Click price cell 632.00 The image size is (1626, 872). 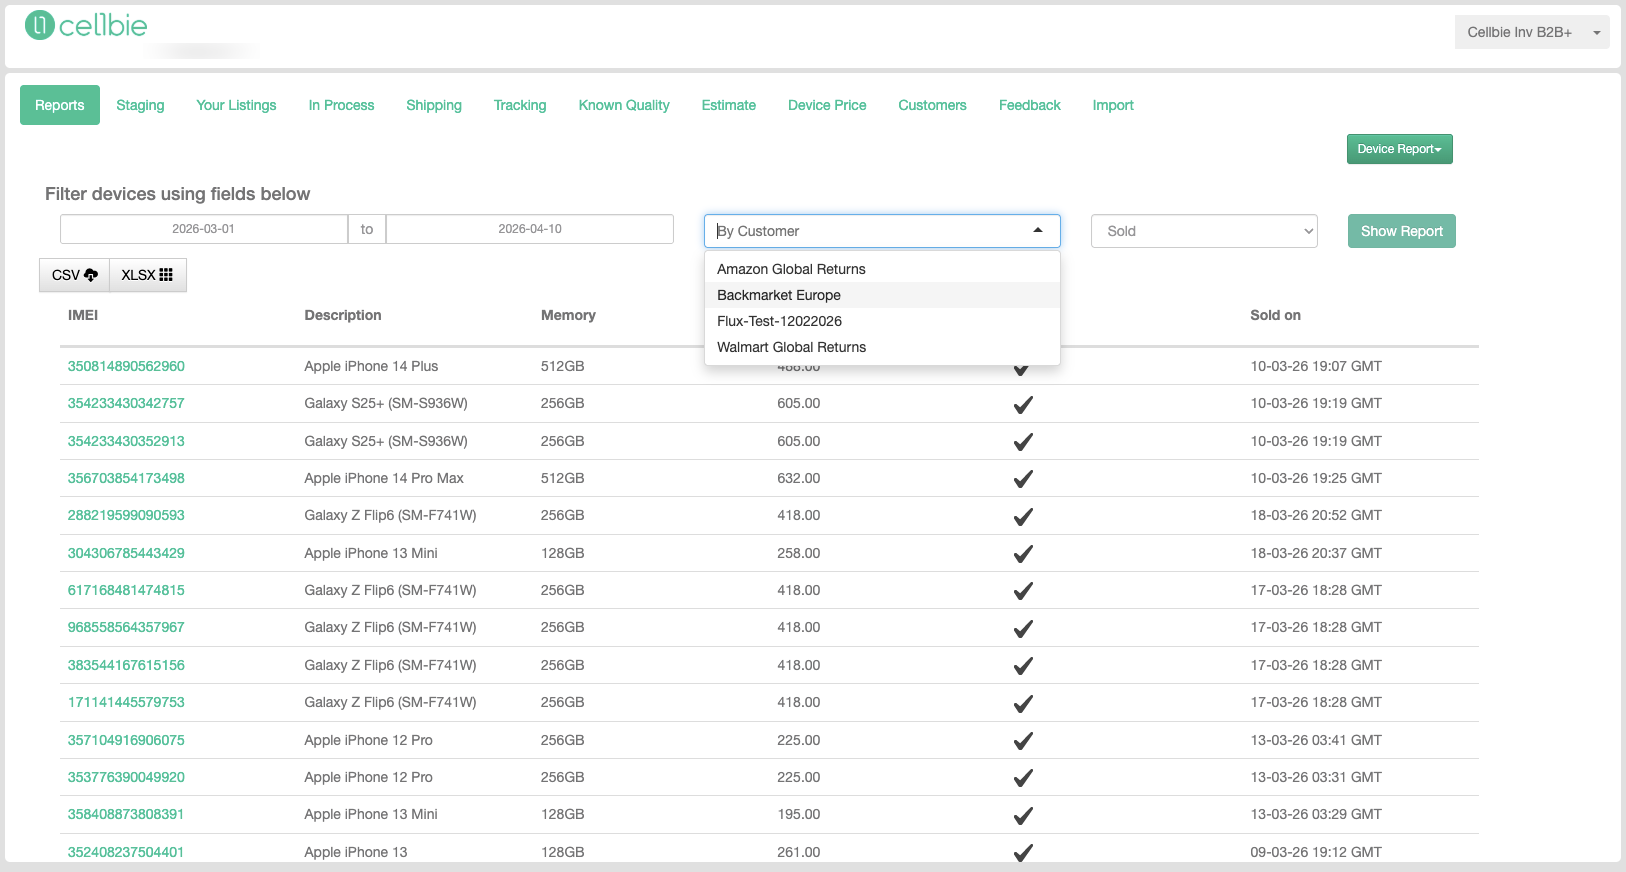tap(799, 478)
